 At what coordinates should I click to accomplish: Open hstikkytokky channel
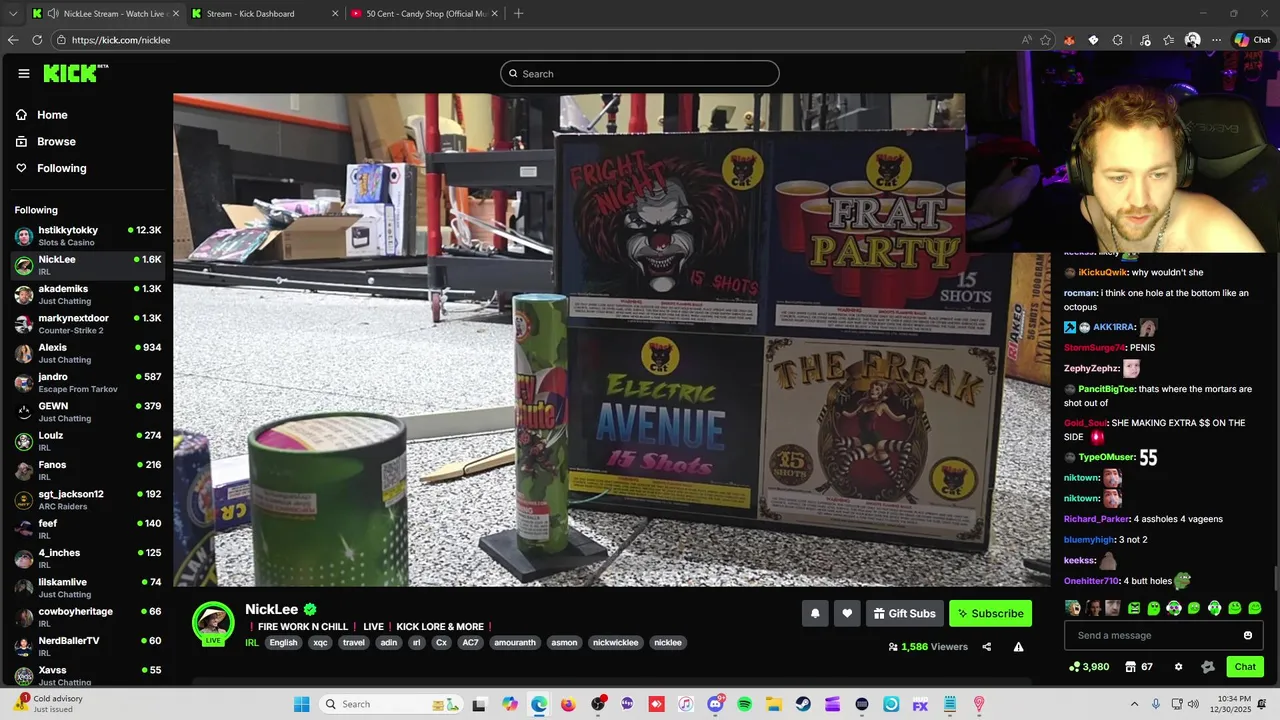coord(88,235)
